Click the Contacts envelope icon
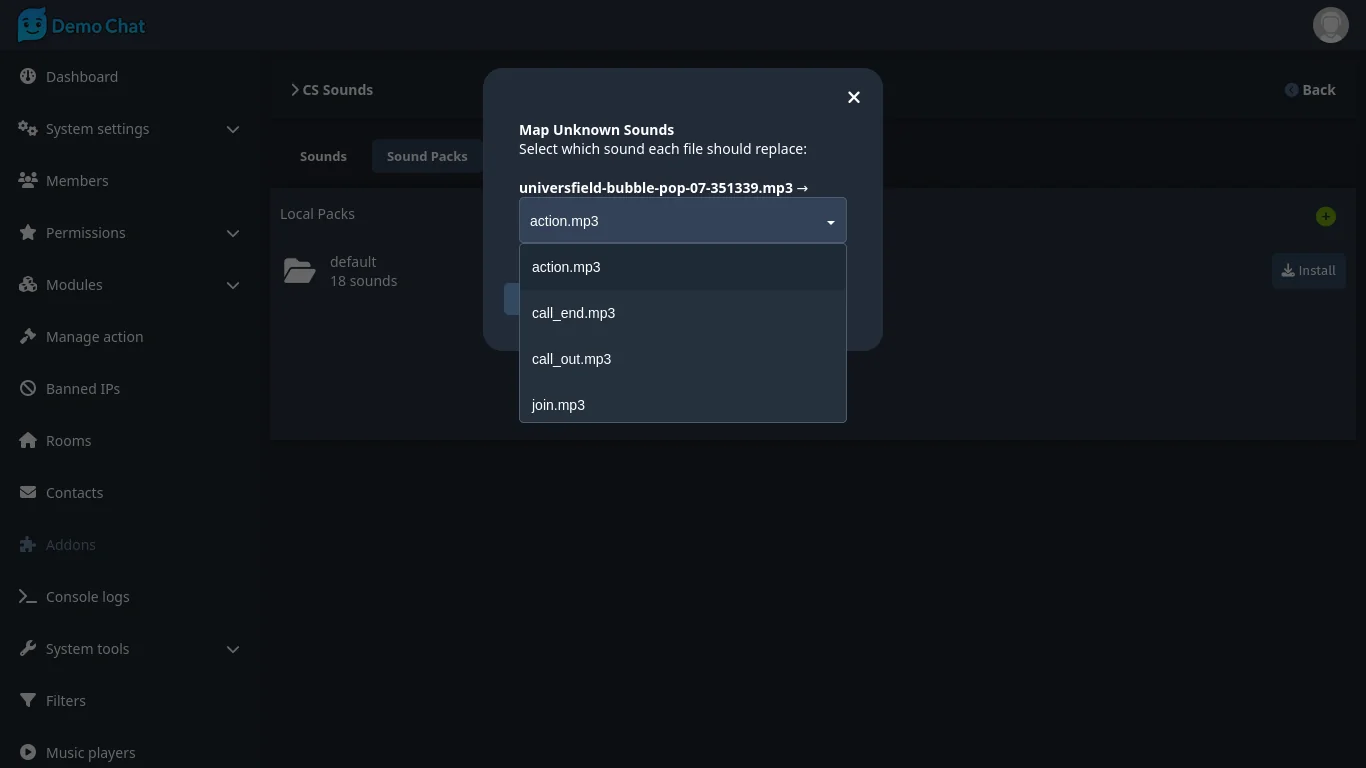 tap(28, 493)
